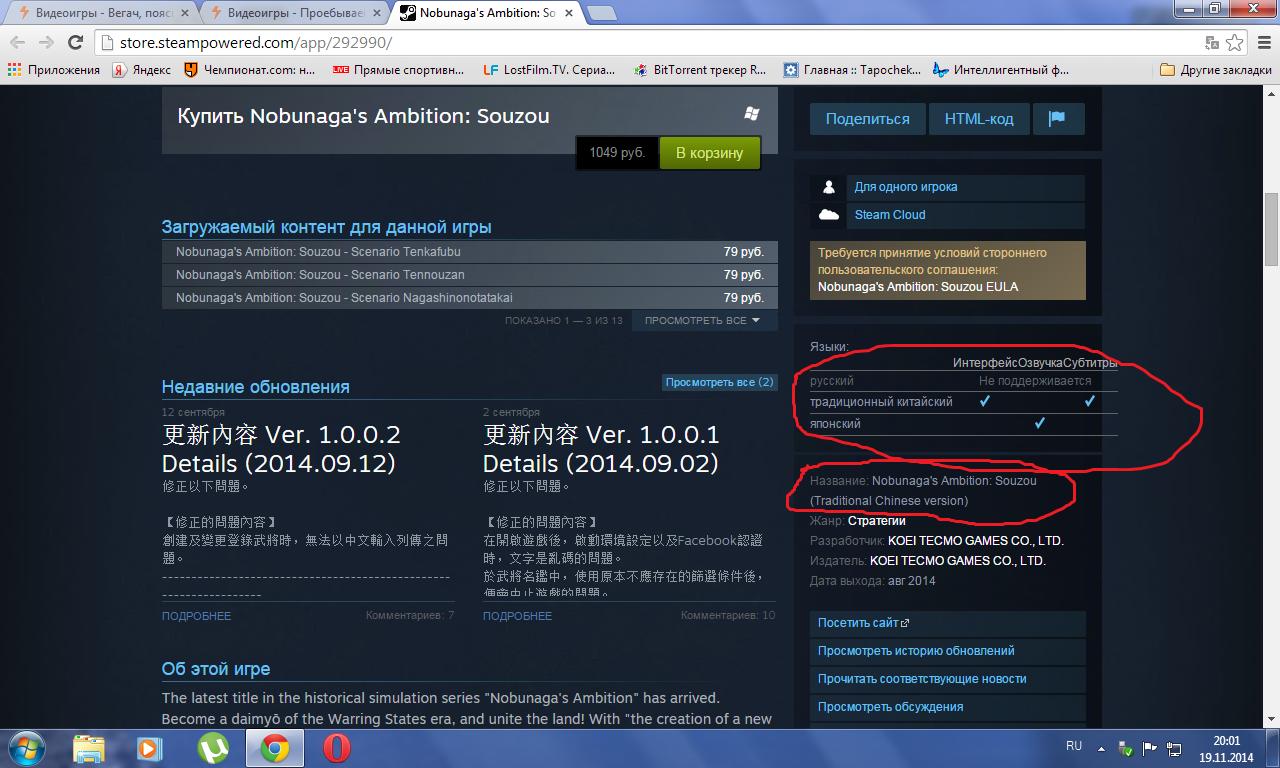Add the game to cart with В корзину

click(x=709, y=153)
